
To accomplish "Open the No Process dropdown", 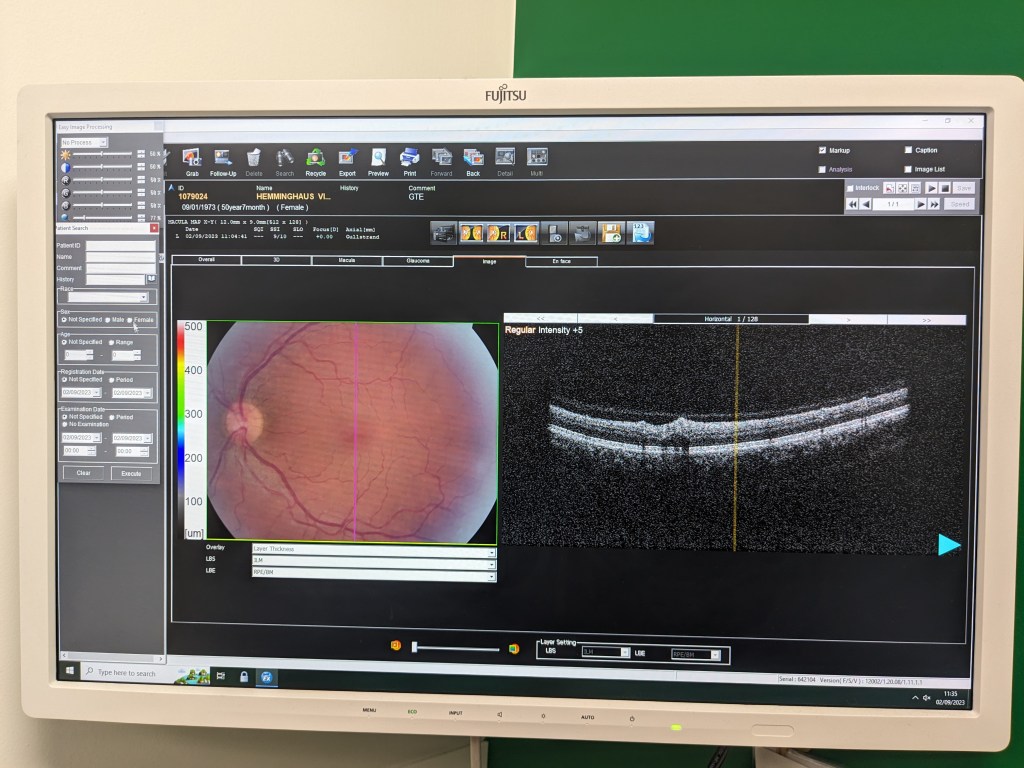I will (84, 143).
